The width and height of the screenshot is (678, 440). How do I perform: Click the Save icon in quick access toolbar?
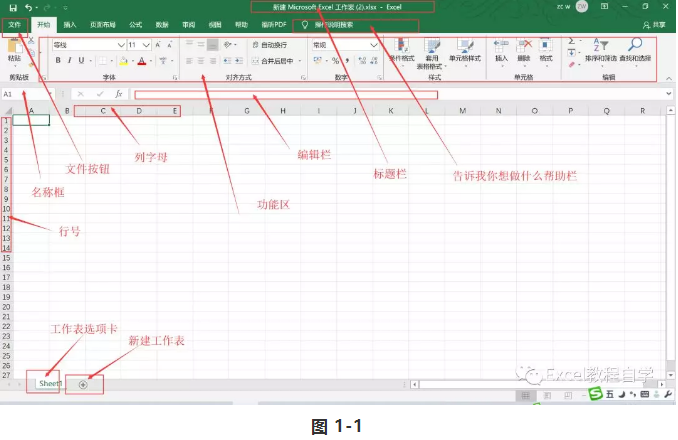[x=13, y=7]
